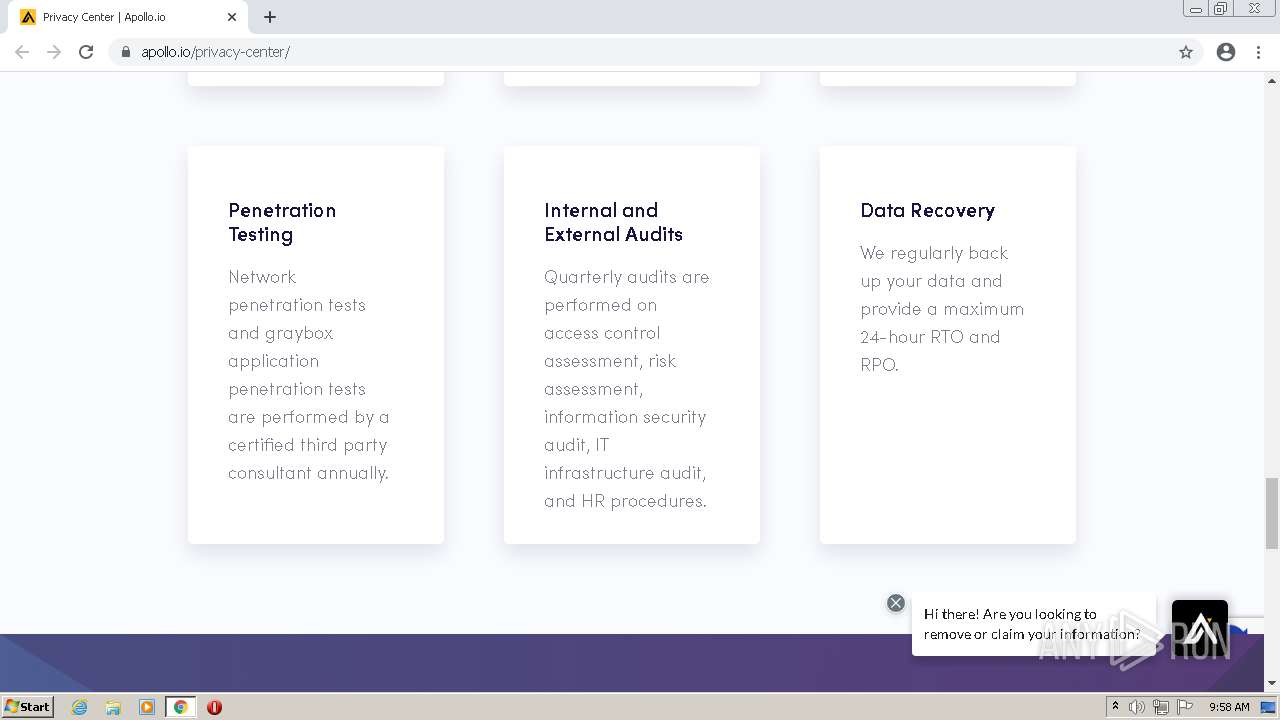Click the scrollbar down arrow
This screenshot has height=720, width=1280.
(1272, 683)
